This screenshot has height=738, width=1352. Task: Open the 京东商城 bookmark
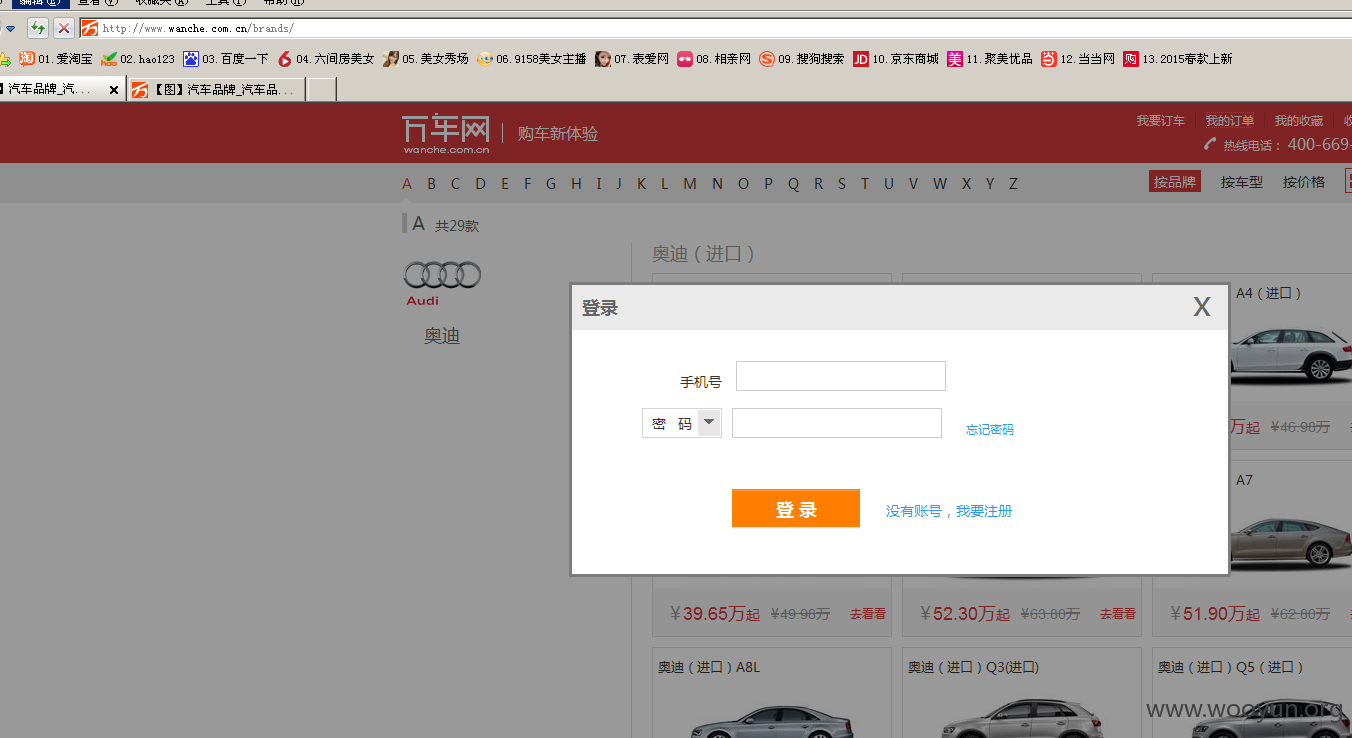tap(896, 59)
